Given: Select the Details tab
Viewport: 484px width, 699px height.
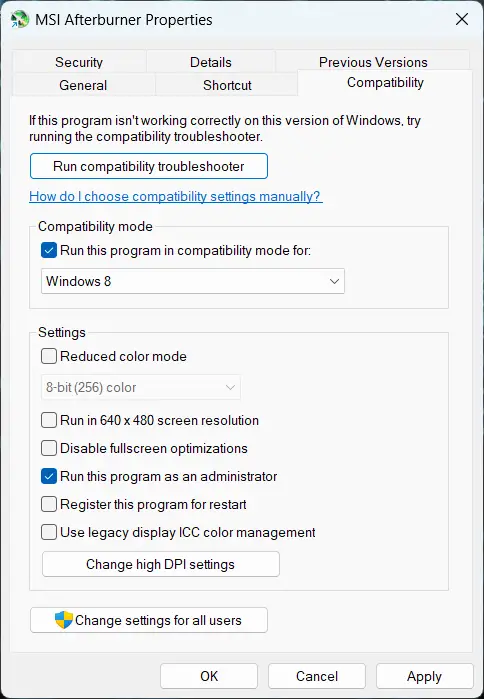Looking at the screenshot, I should click(210, 62).
